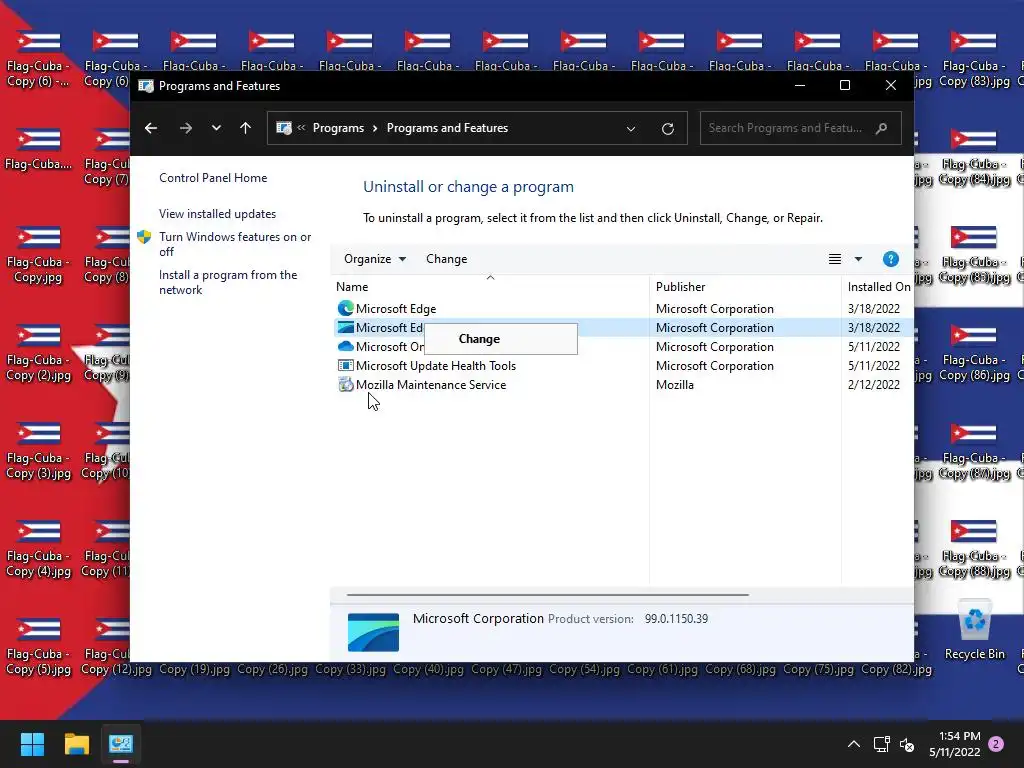Show hidden tray icons chevron

tap(854, 744)
